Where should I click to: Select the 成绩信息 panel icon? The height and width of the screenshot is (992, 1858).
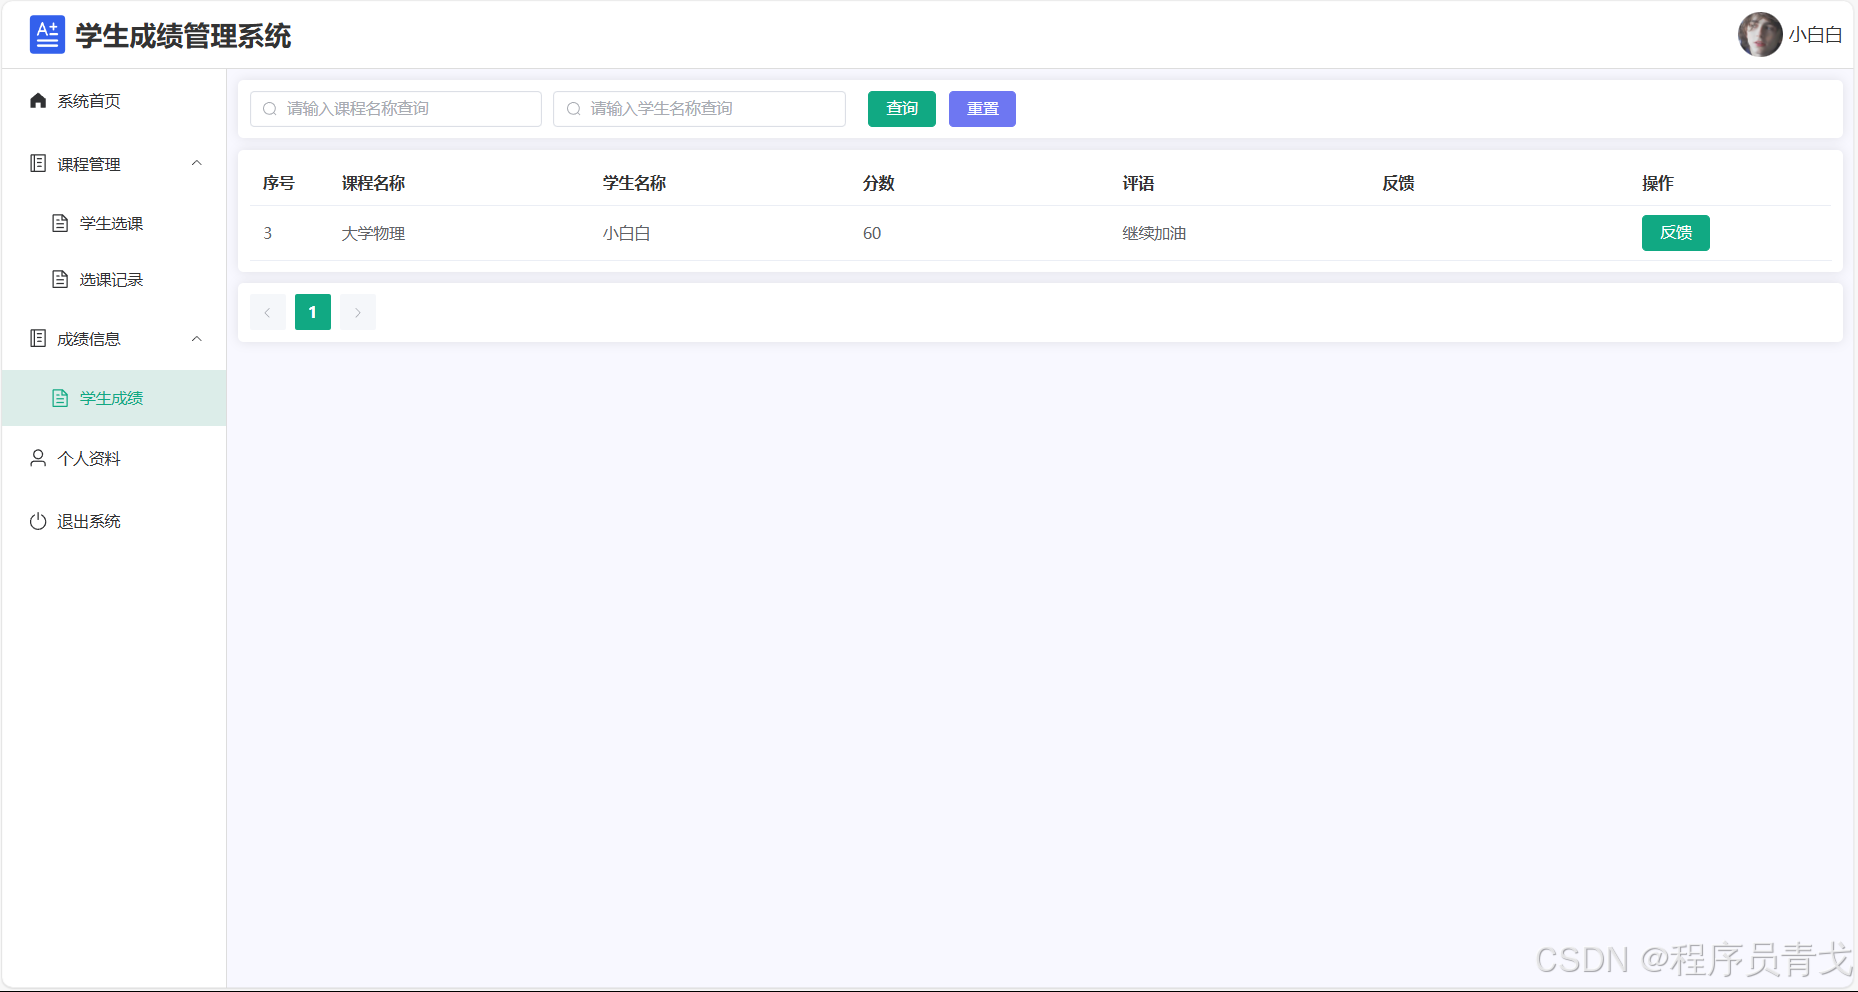(38, 338)
